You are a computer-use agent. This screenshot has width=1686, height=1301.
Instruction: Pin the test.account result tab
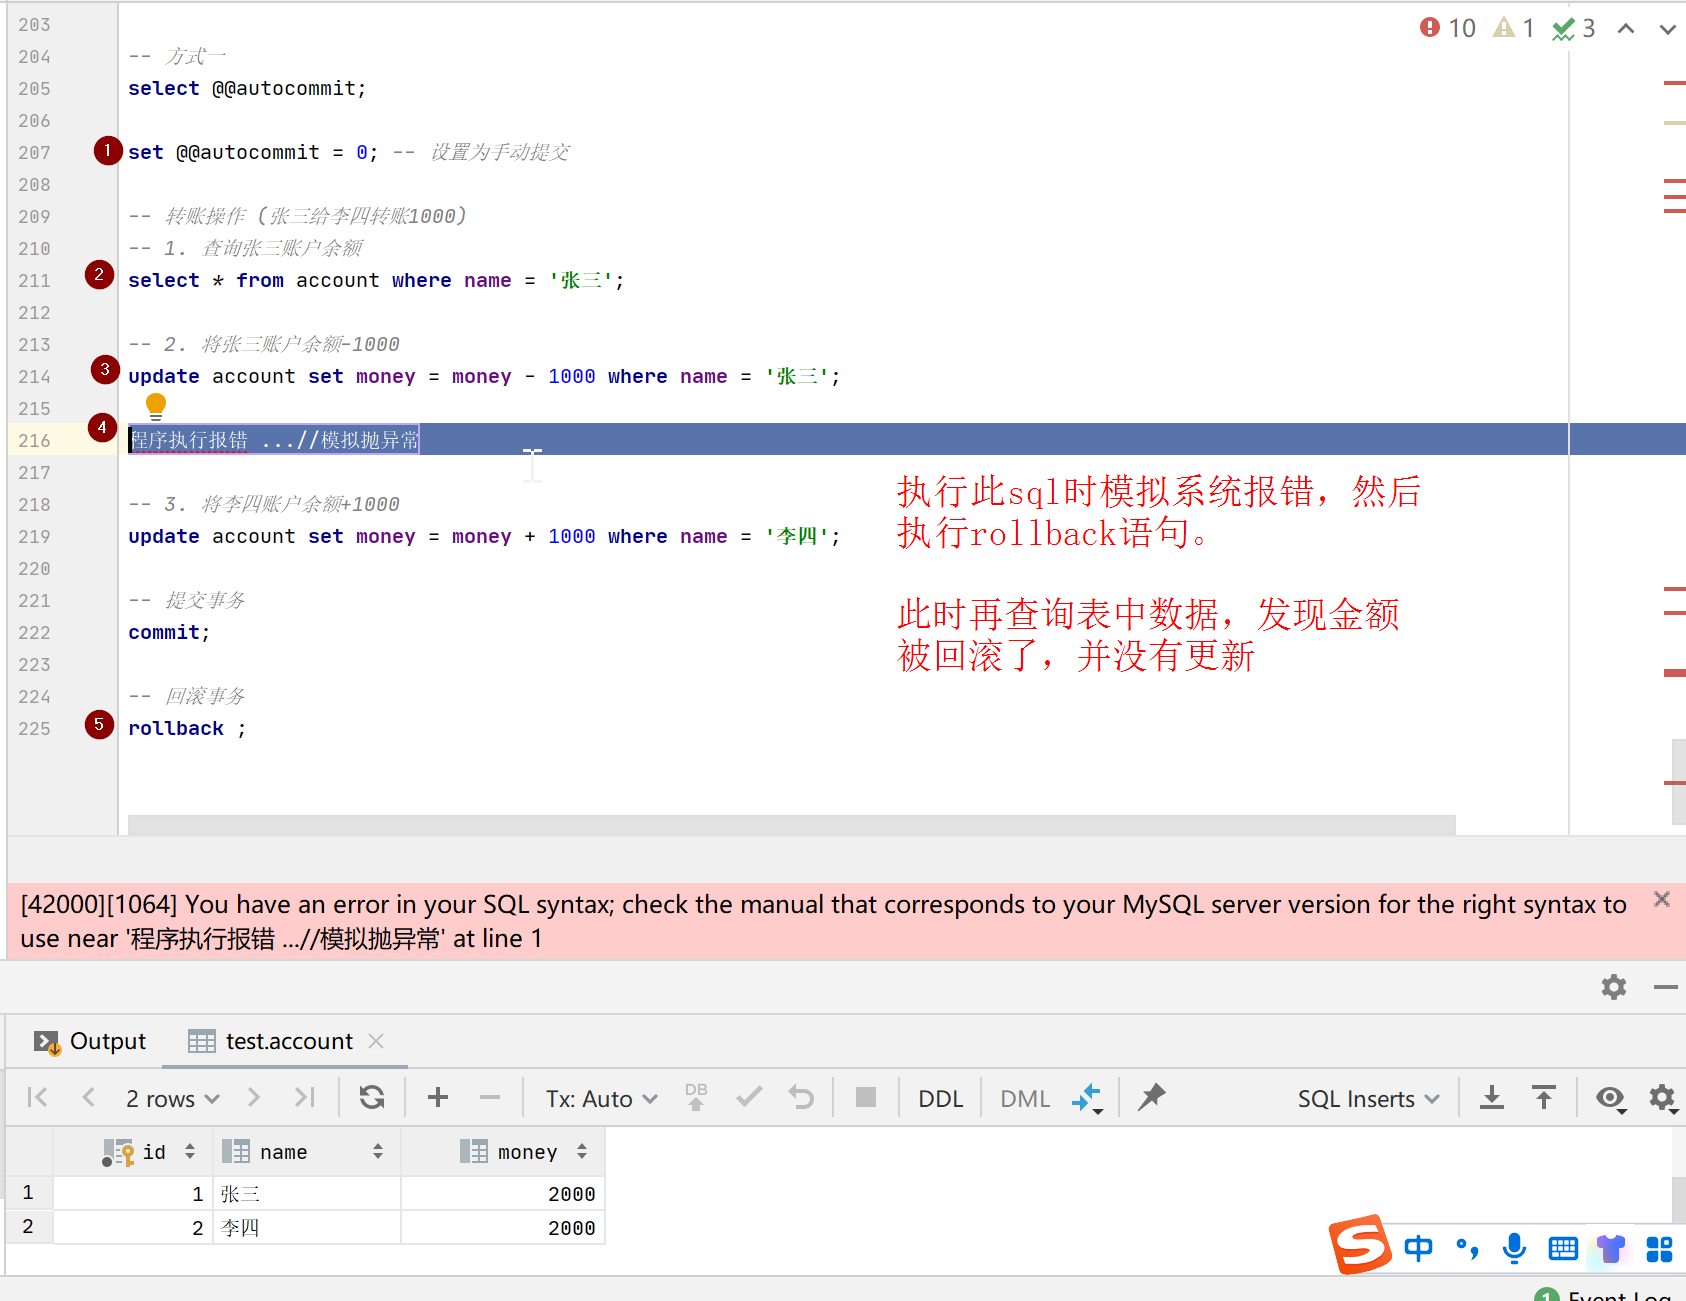pyautogui.click(x=1151, y=1098)
